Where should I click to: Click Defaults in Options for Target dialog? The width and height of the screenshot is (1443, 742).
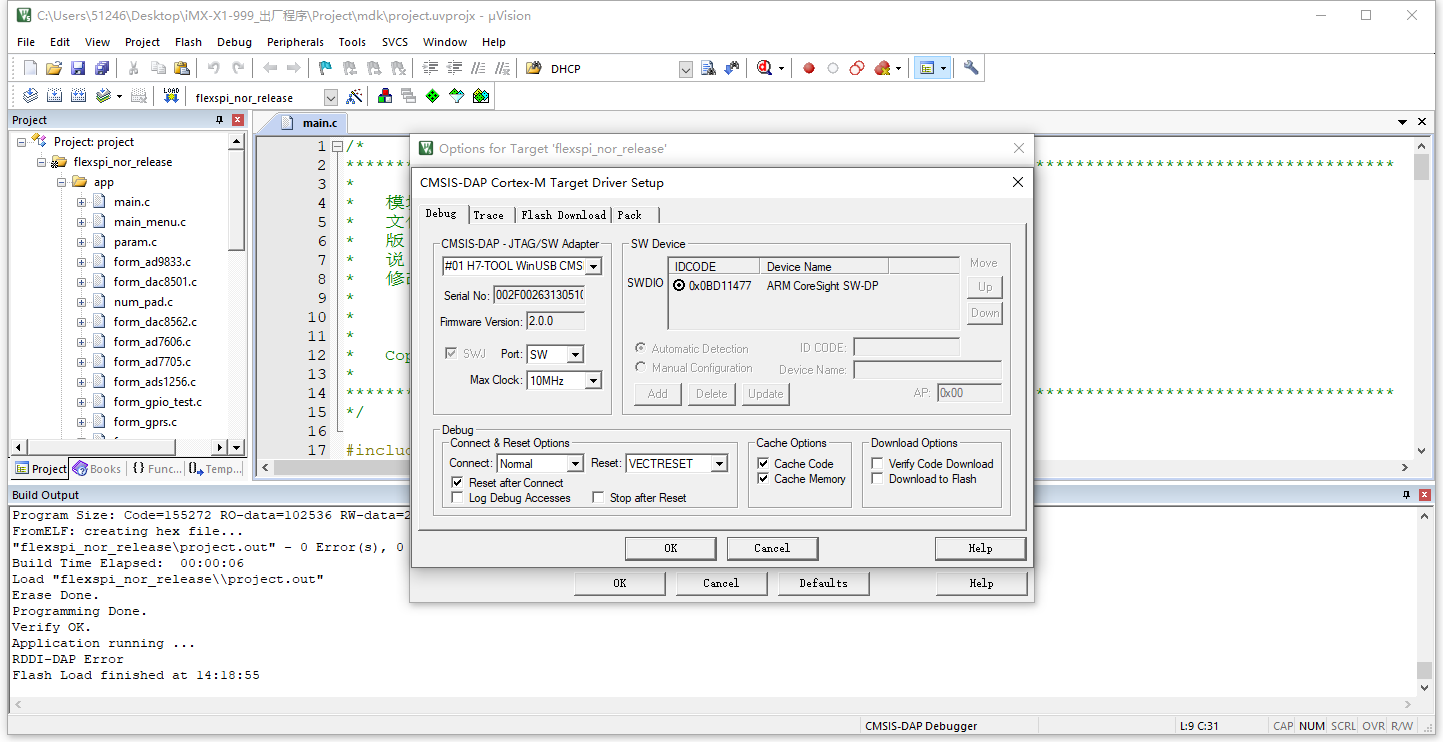[x=823, y=583]
